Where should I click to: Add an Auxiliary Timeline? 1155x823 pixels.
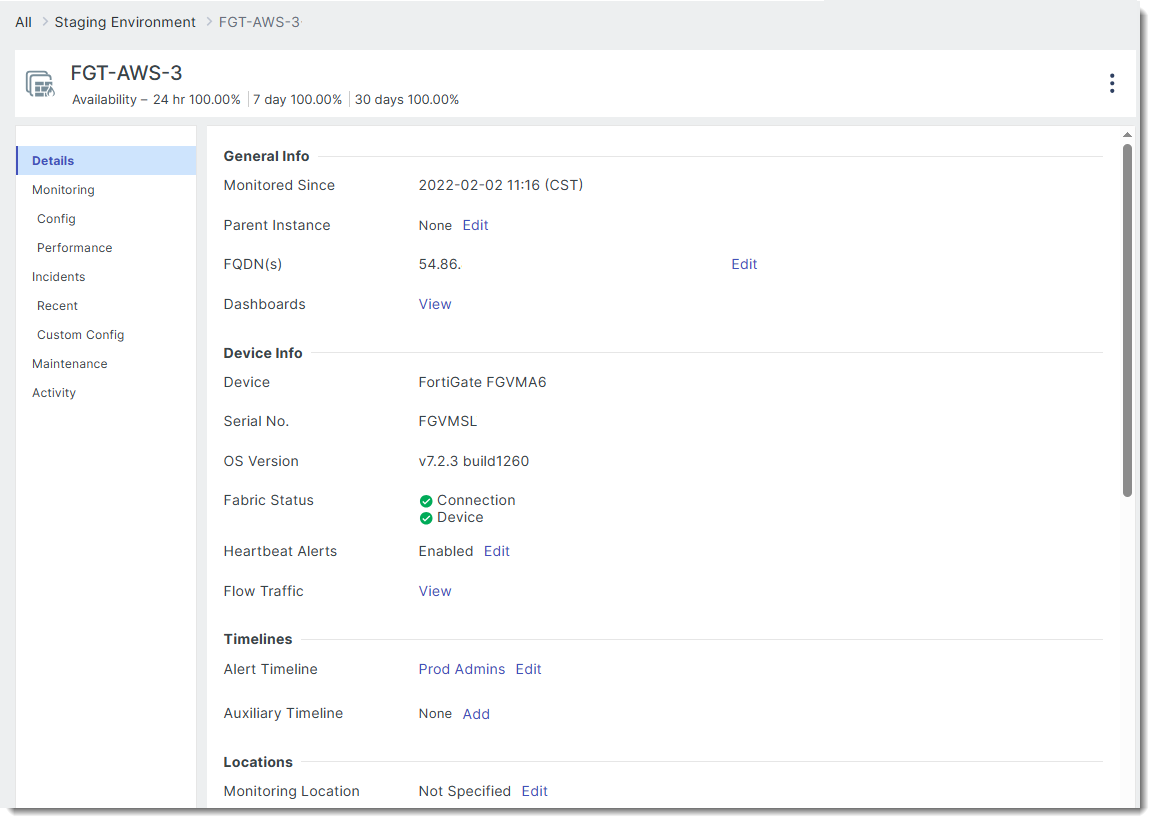tap(476, 715)
